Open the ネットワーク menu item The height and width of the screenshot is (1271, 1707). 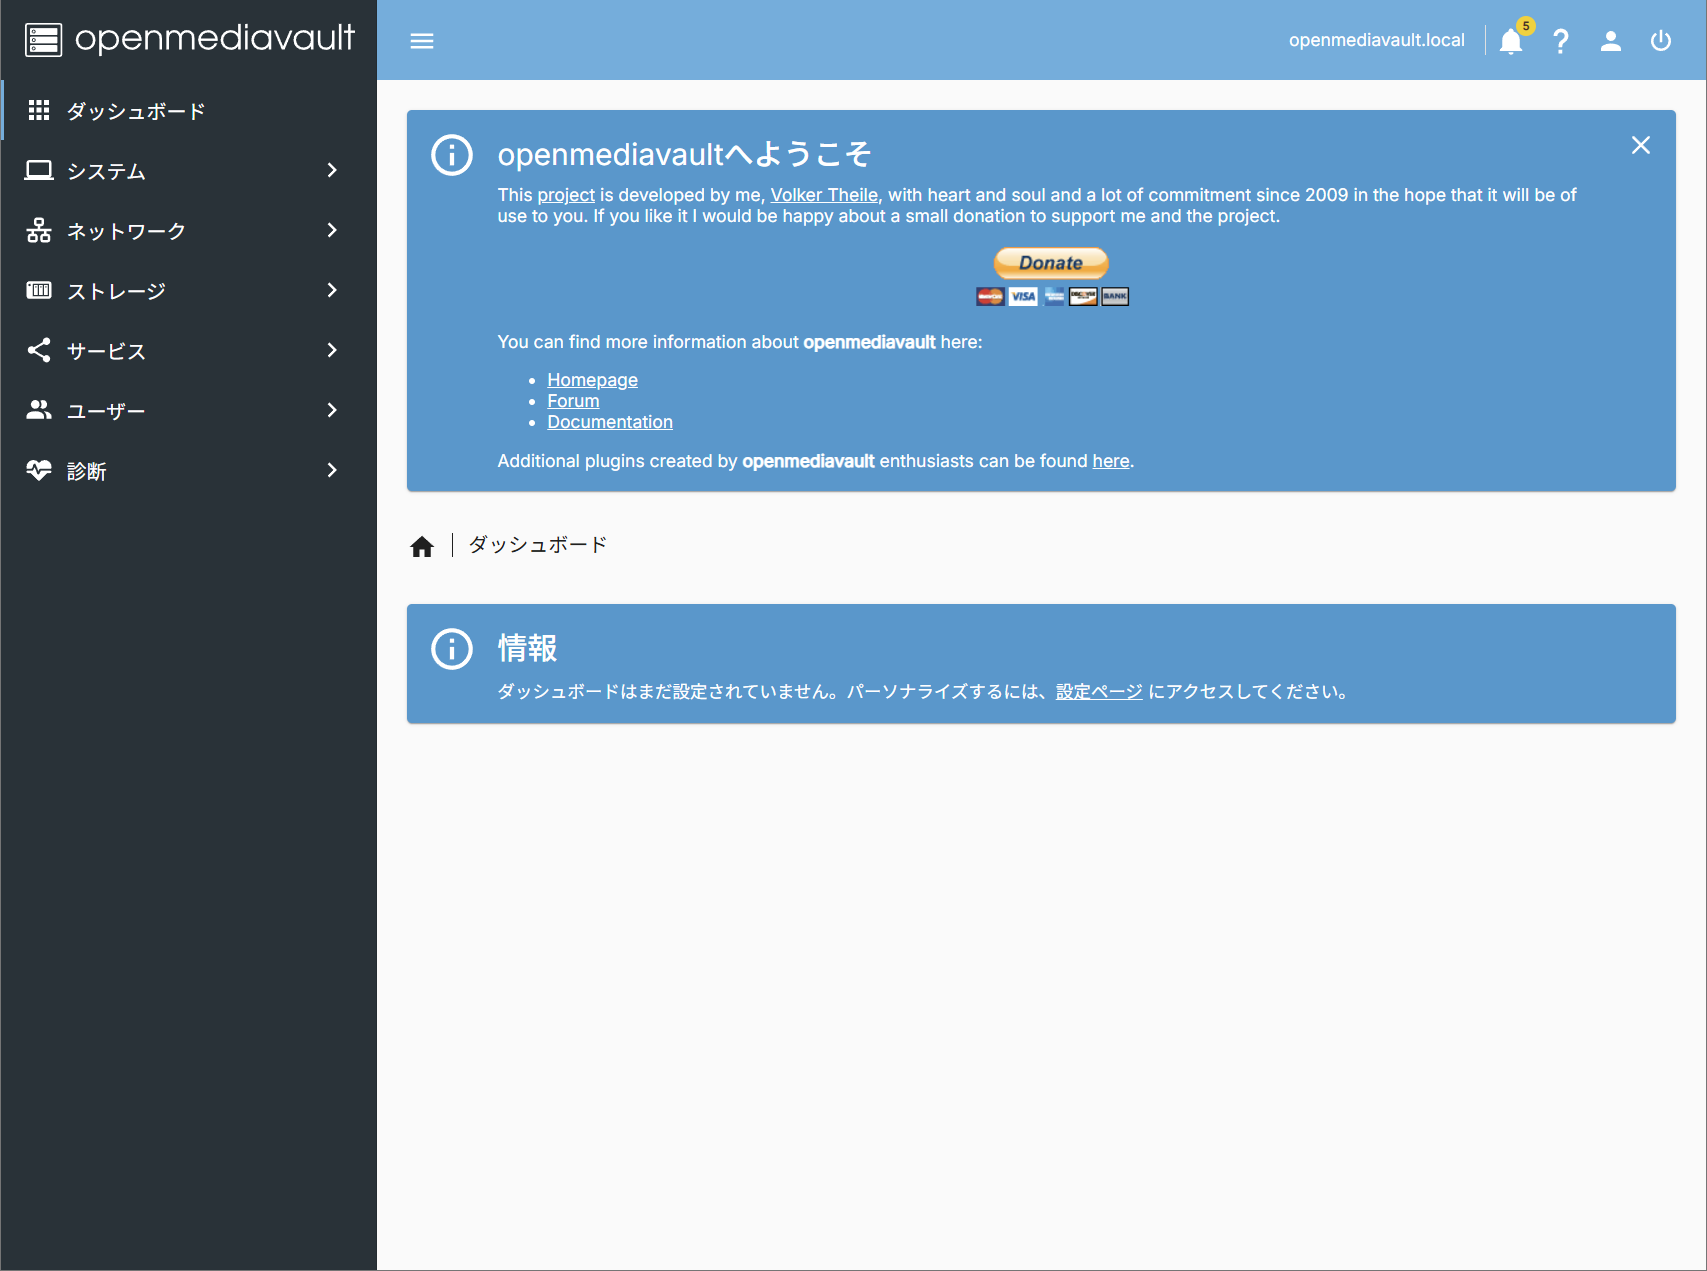[x=189, y=230]
